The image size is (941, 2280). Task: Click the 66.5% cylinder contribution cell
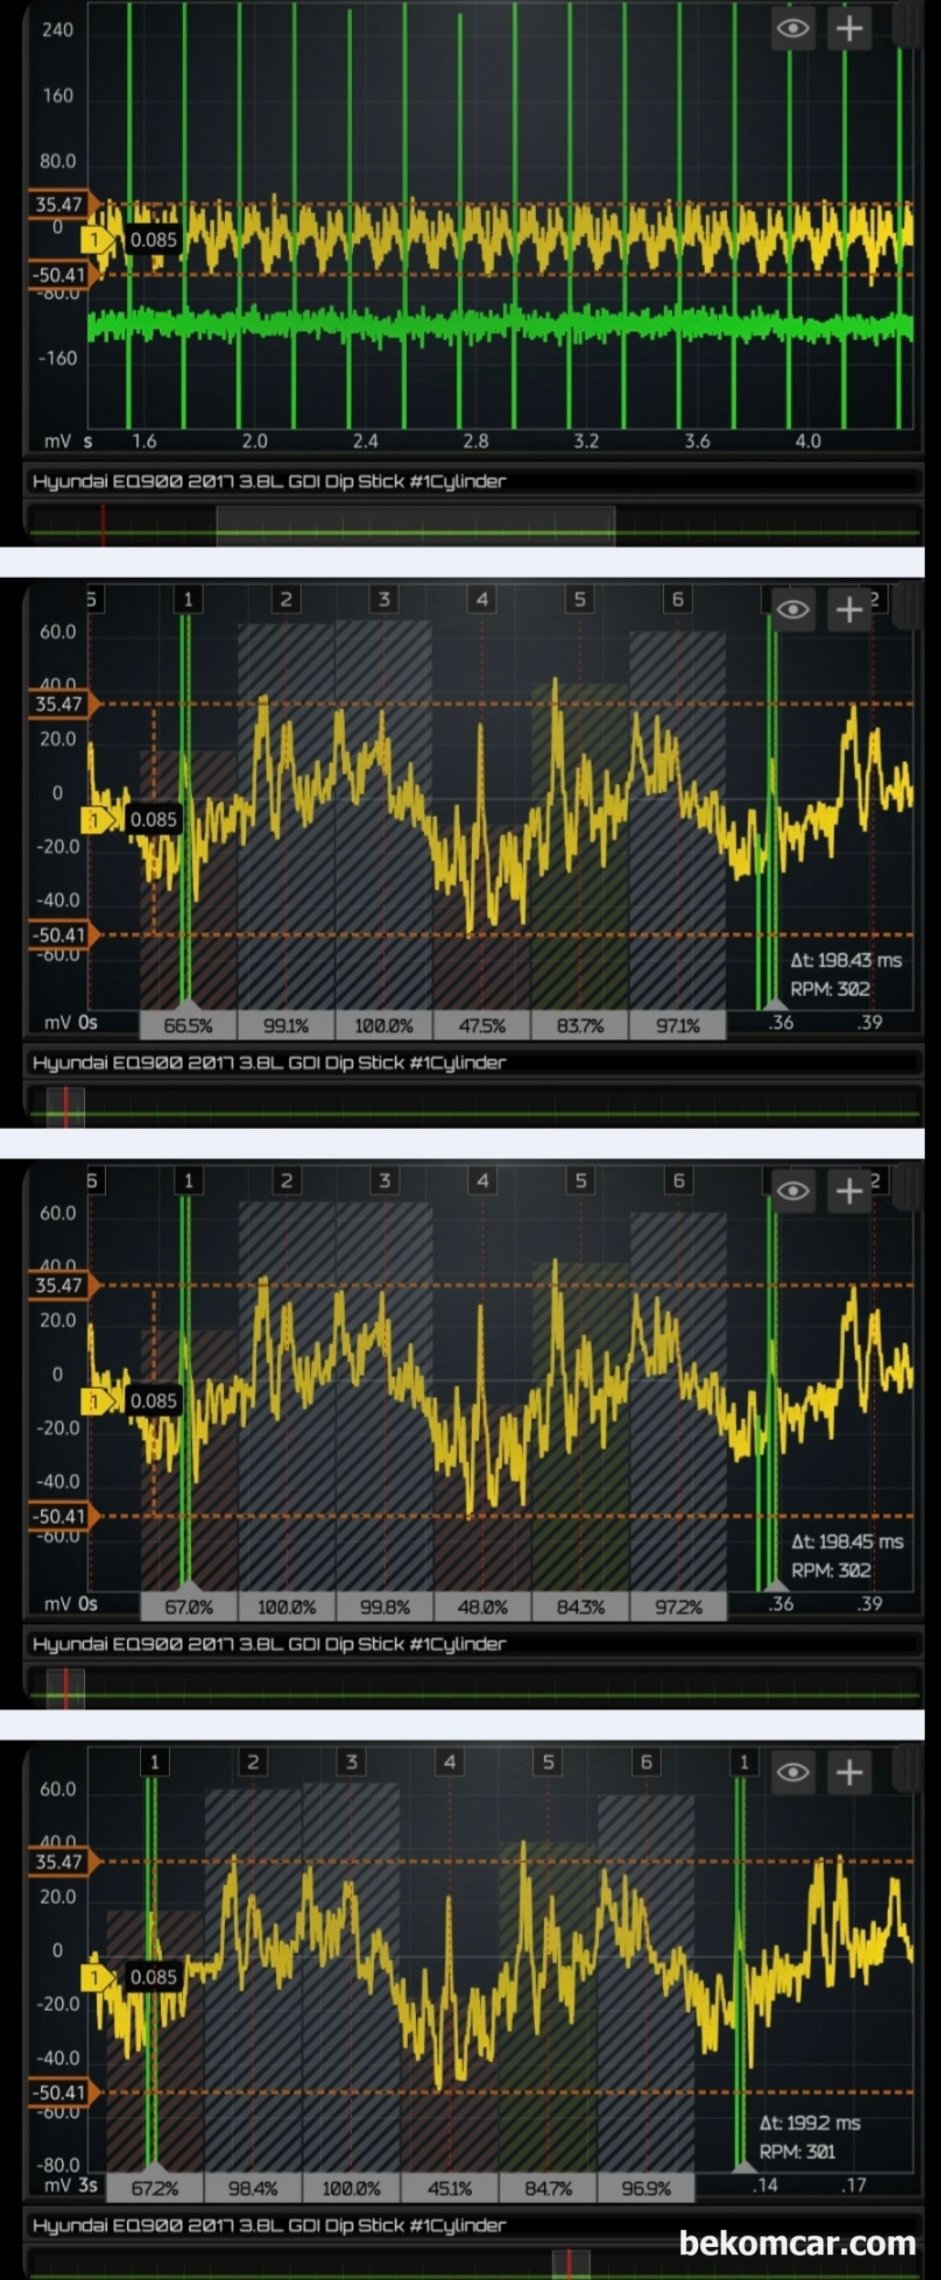188,1025
